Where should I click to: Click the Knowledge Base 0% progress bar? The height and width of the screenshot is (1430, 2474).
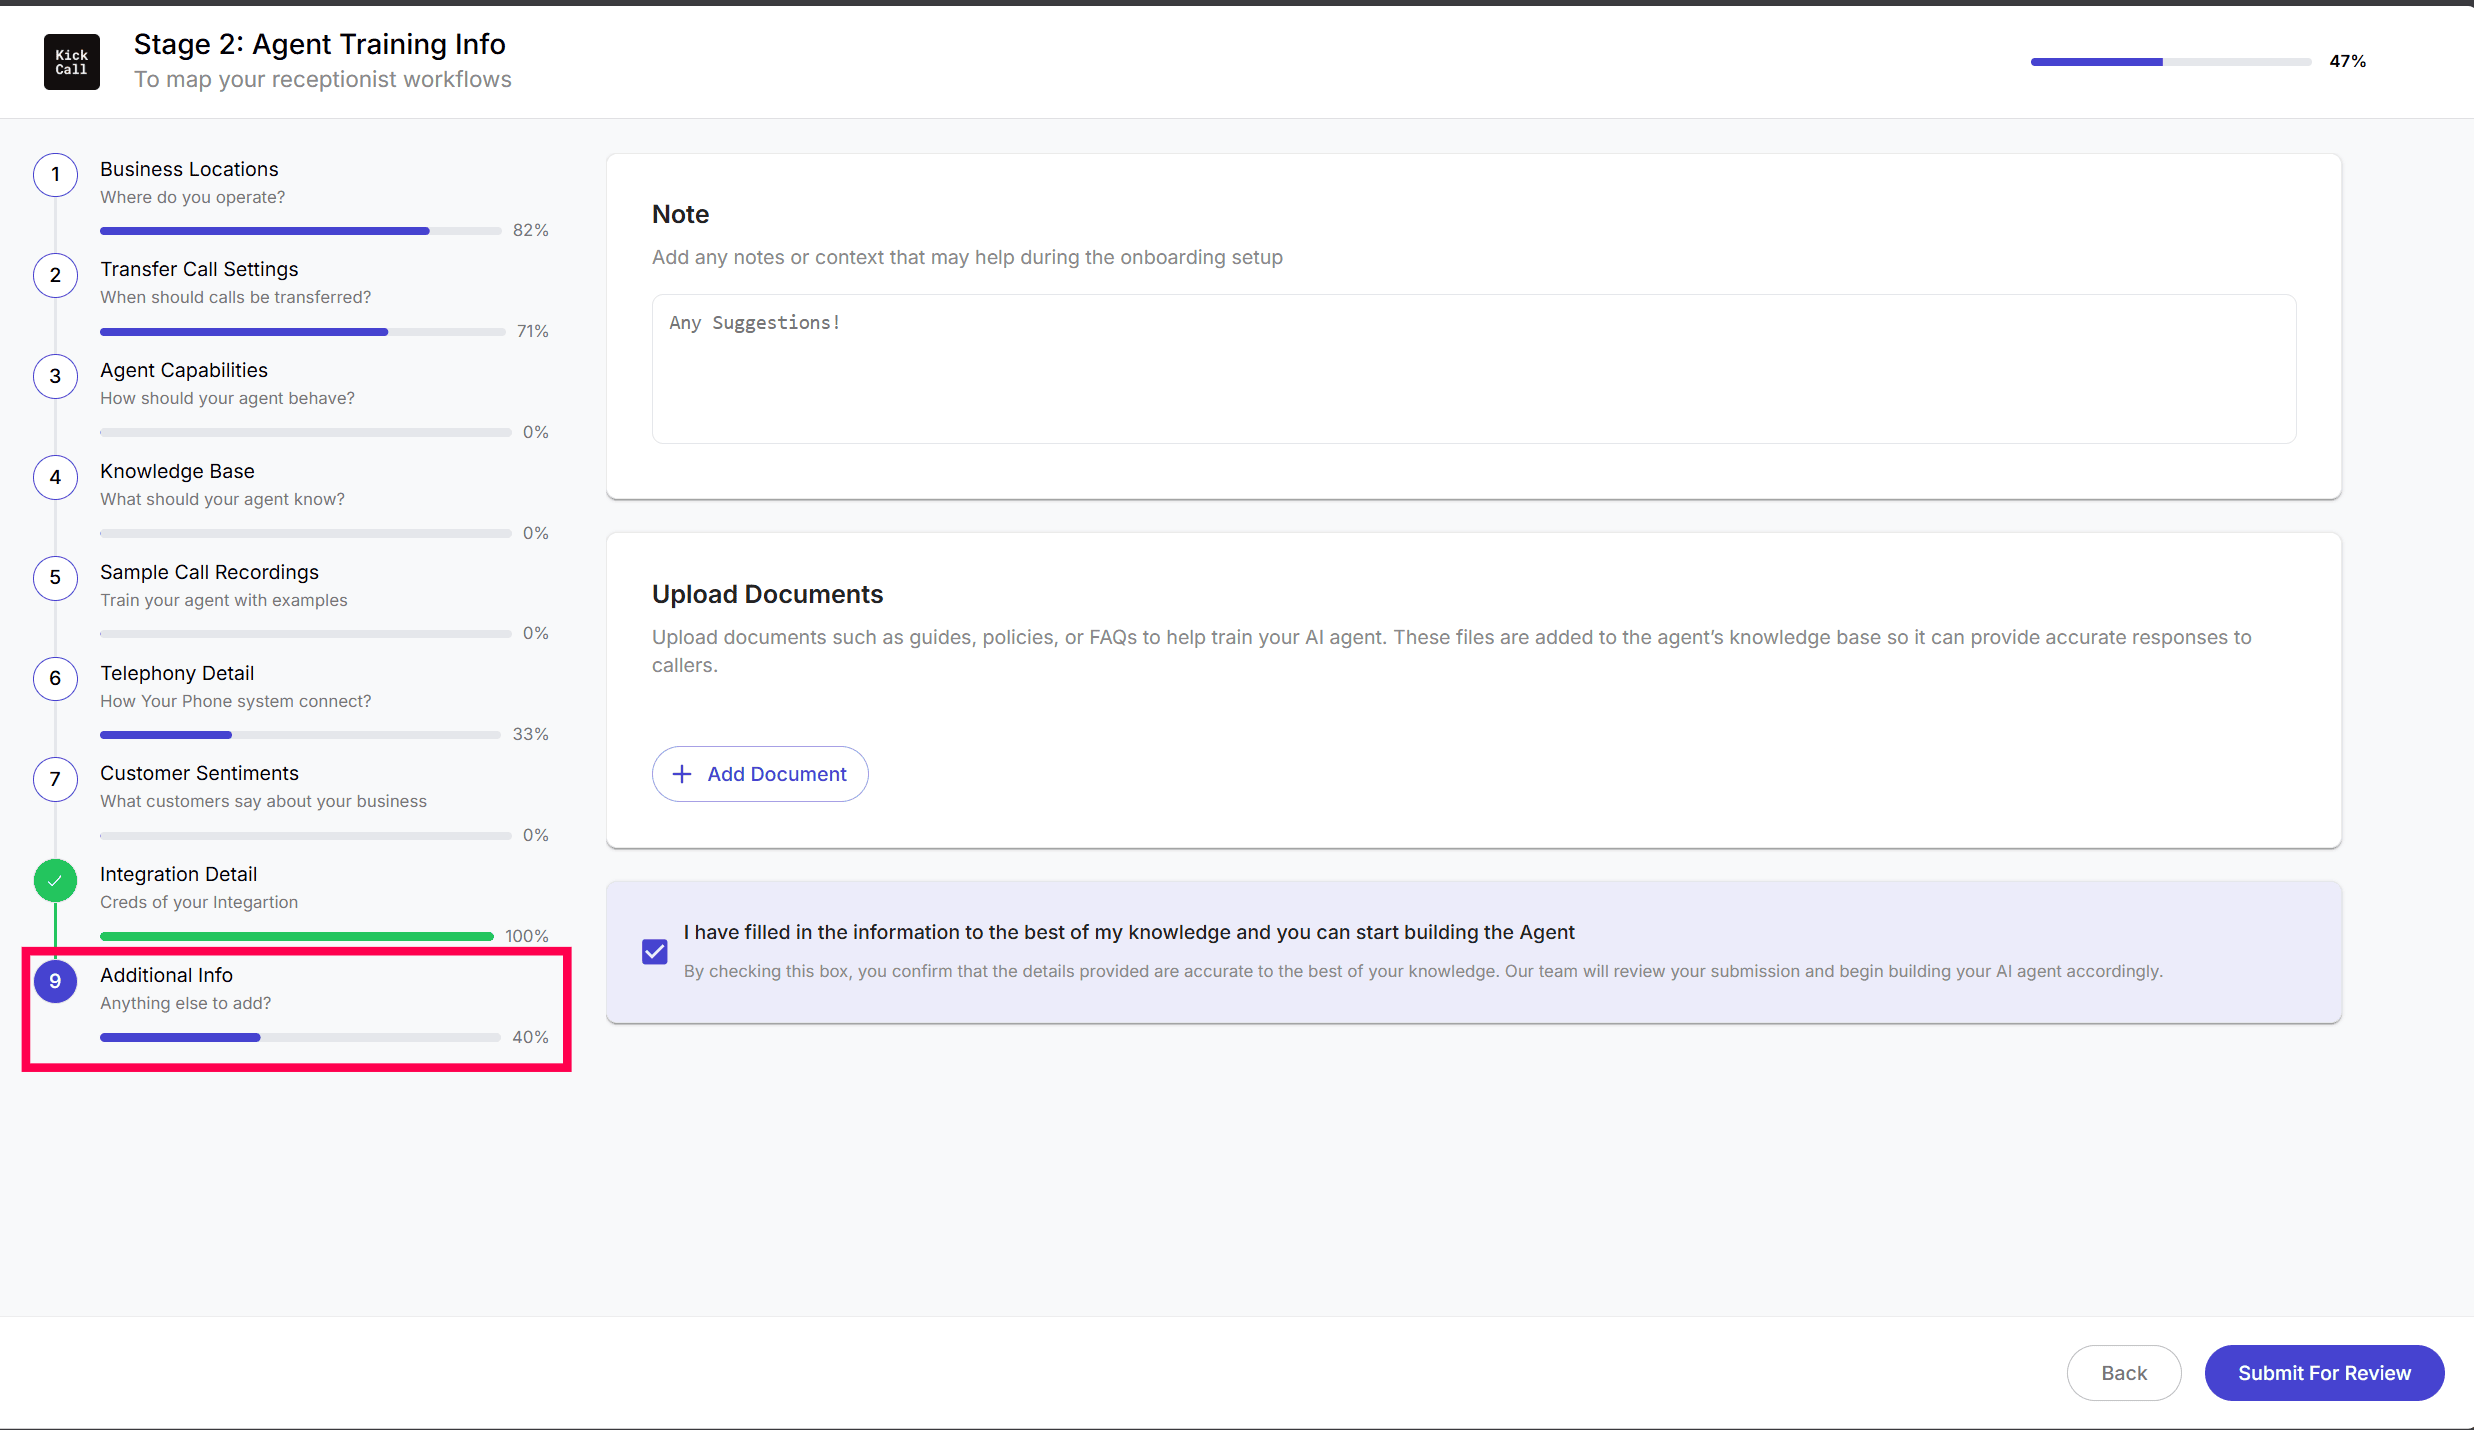pyautogui.click(x=306, y=534)
